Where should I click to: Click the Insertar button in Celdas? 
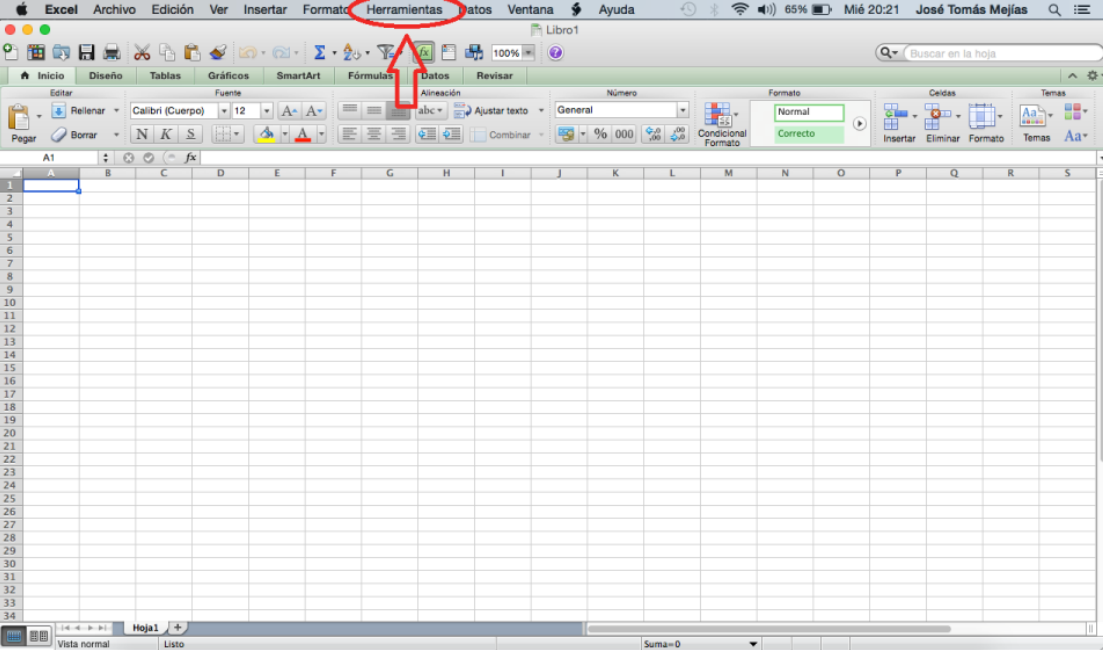coord(898,120)
